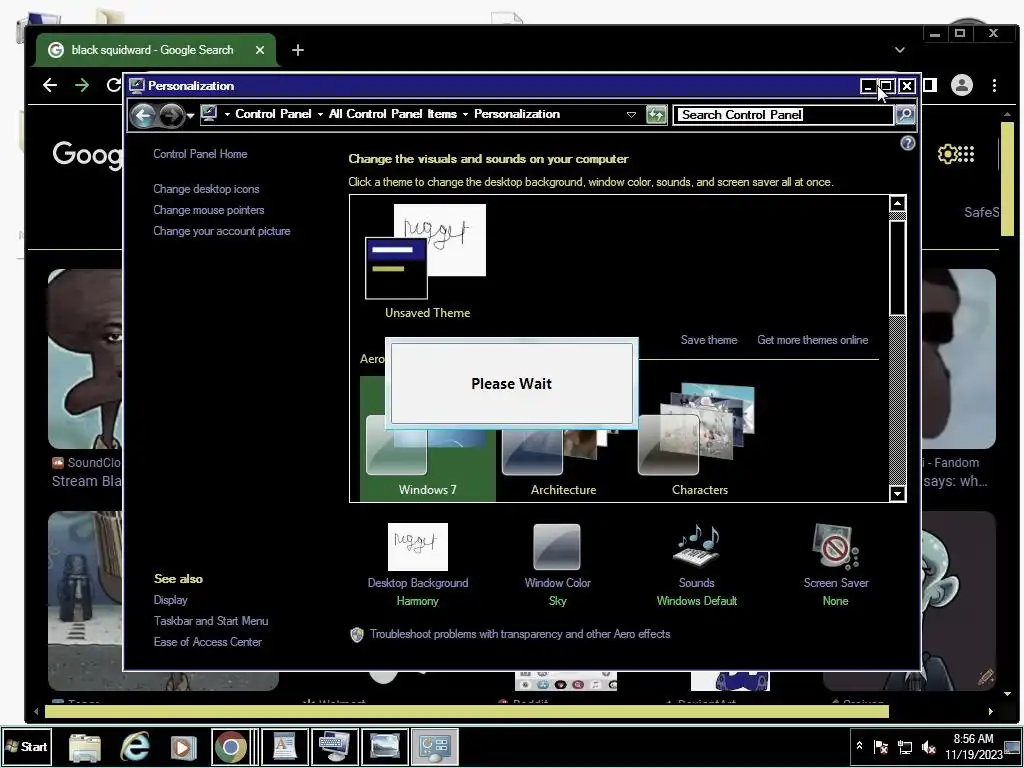Viewport: 1024px width, 768px height.
Task: Open Screen Saver settings icon
Action: pos(835,547)
